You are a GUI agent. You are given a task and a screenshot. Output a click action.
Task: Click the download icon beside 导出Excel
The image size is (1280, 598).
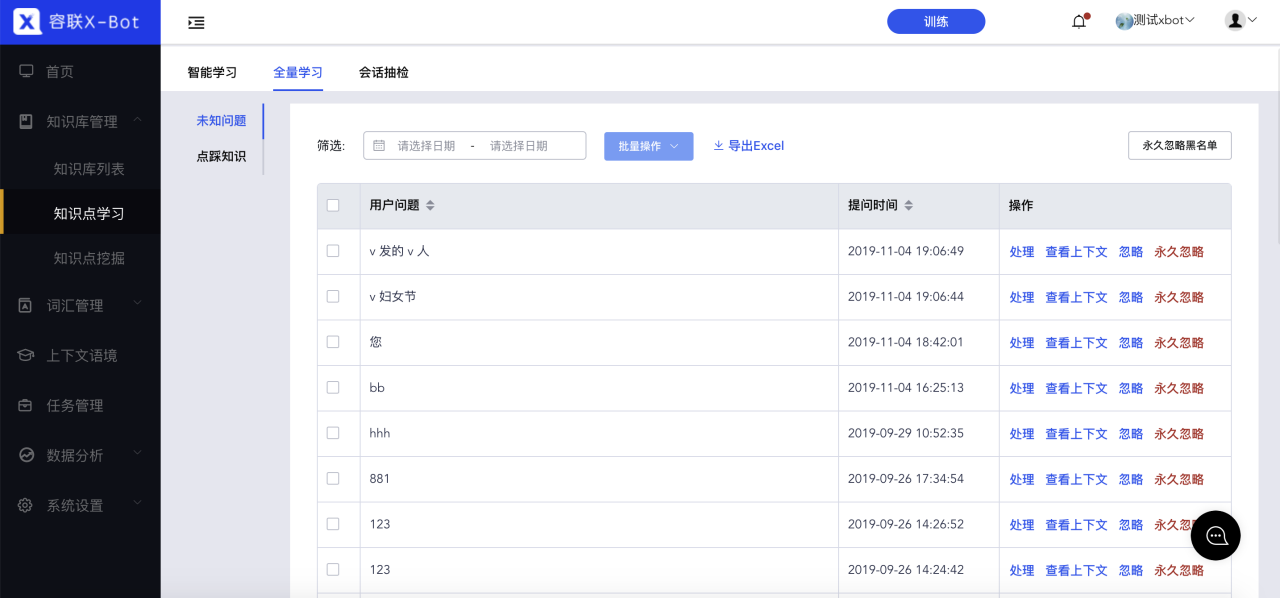coord(718,145)
